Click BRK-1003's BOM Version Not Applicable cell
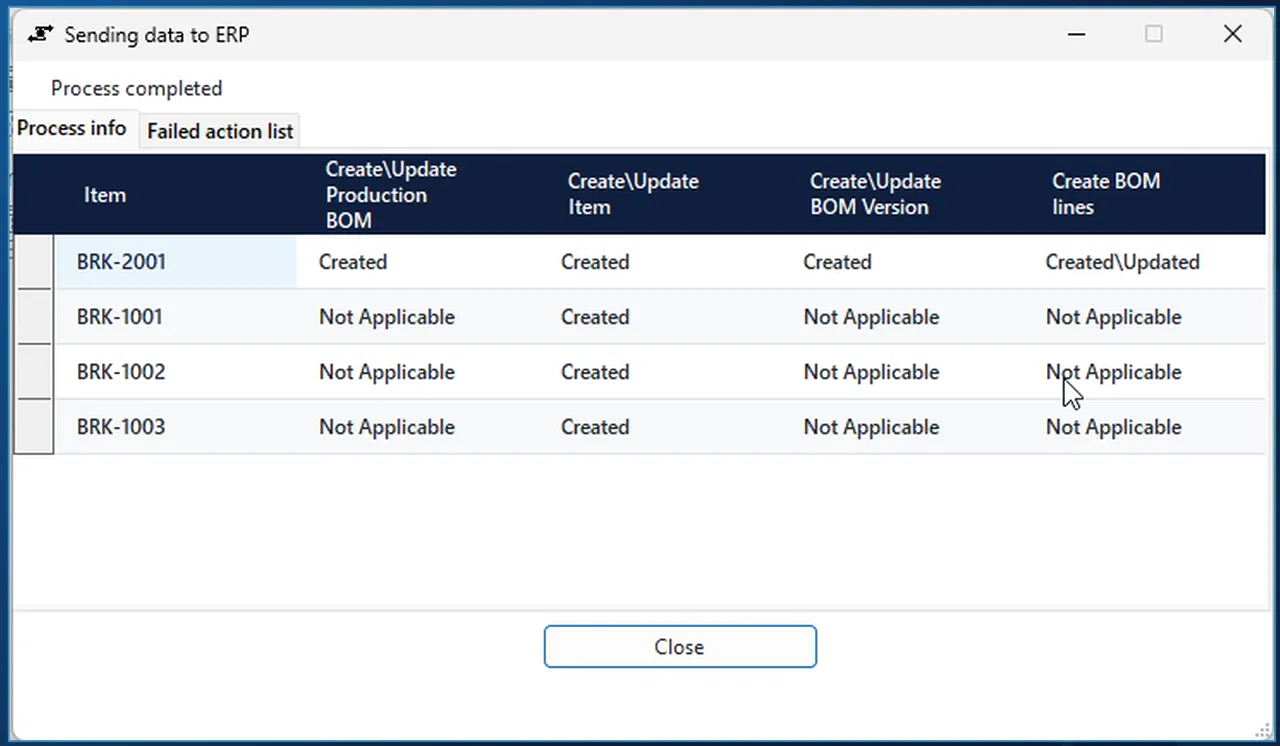This screenshot has width=1280, height=746. pos(902,427)
